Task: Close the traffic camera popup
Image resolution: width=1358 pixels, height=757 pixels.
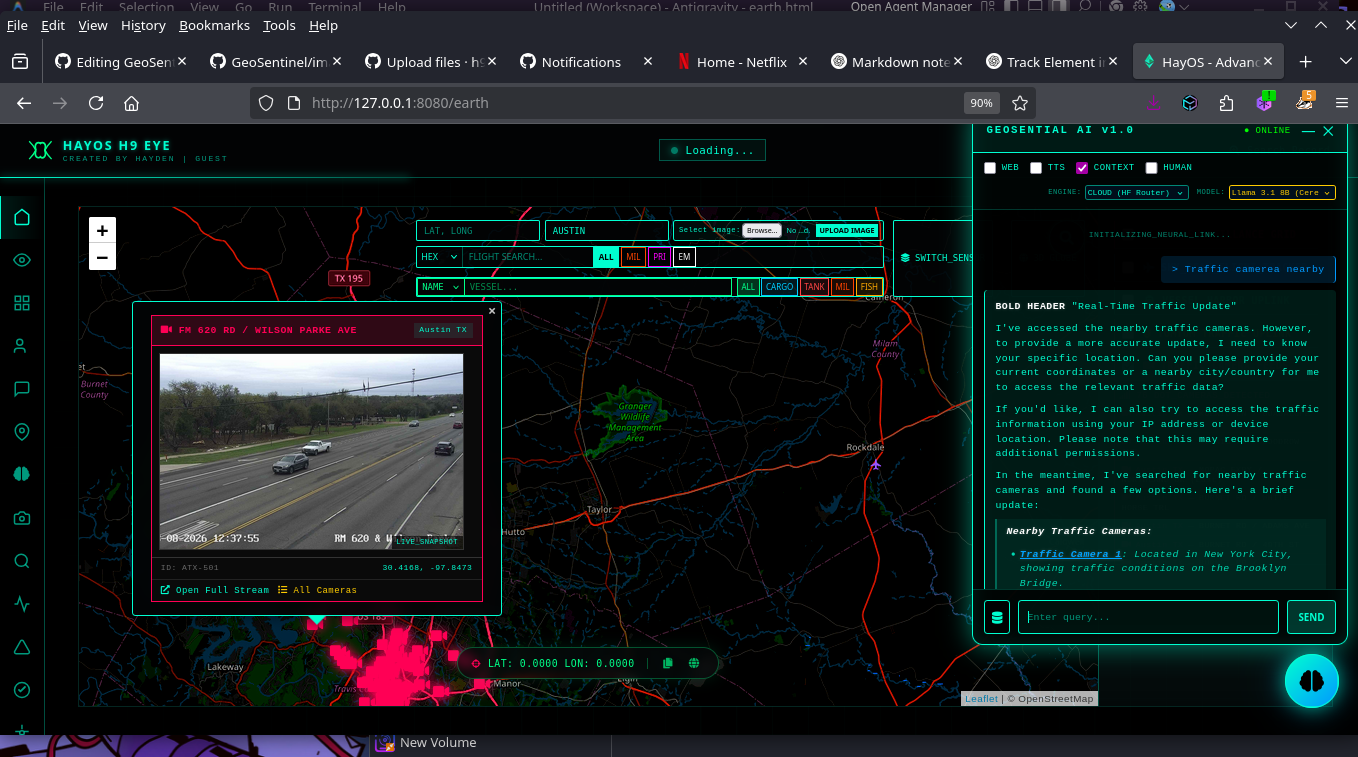Action: pyautogui.click(x=492, y=311)
